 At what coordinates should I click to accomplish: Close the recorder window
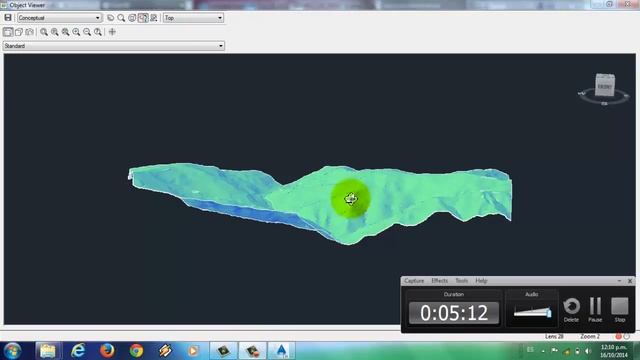coord(630,281)
